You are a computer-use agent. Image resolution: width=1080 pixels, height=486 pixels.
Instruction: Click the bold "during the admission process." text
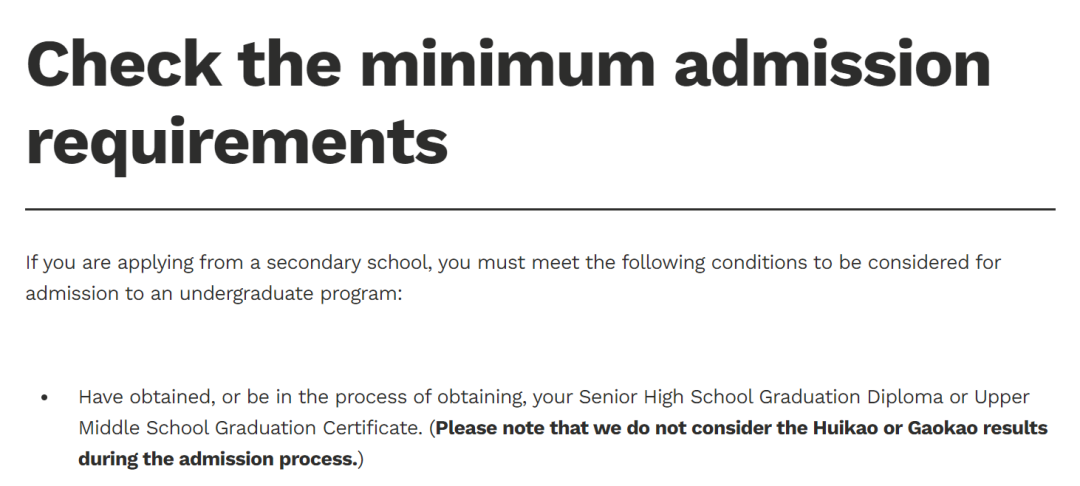pyautogui.click(x=218, y=460)
